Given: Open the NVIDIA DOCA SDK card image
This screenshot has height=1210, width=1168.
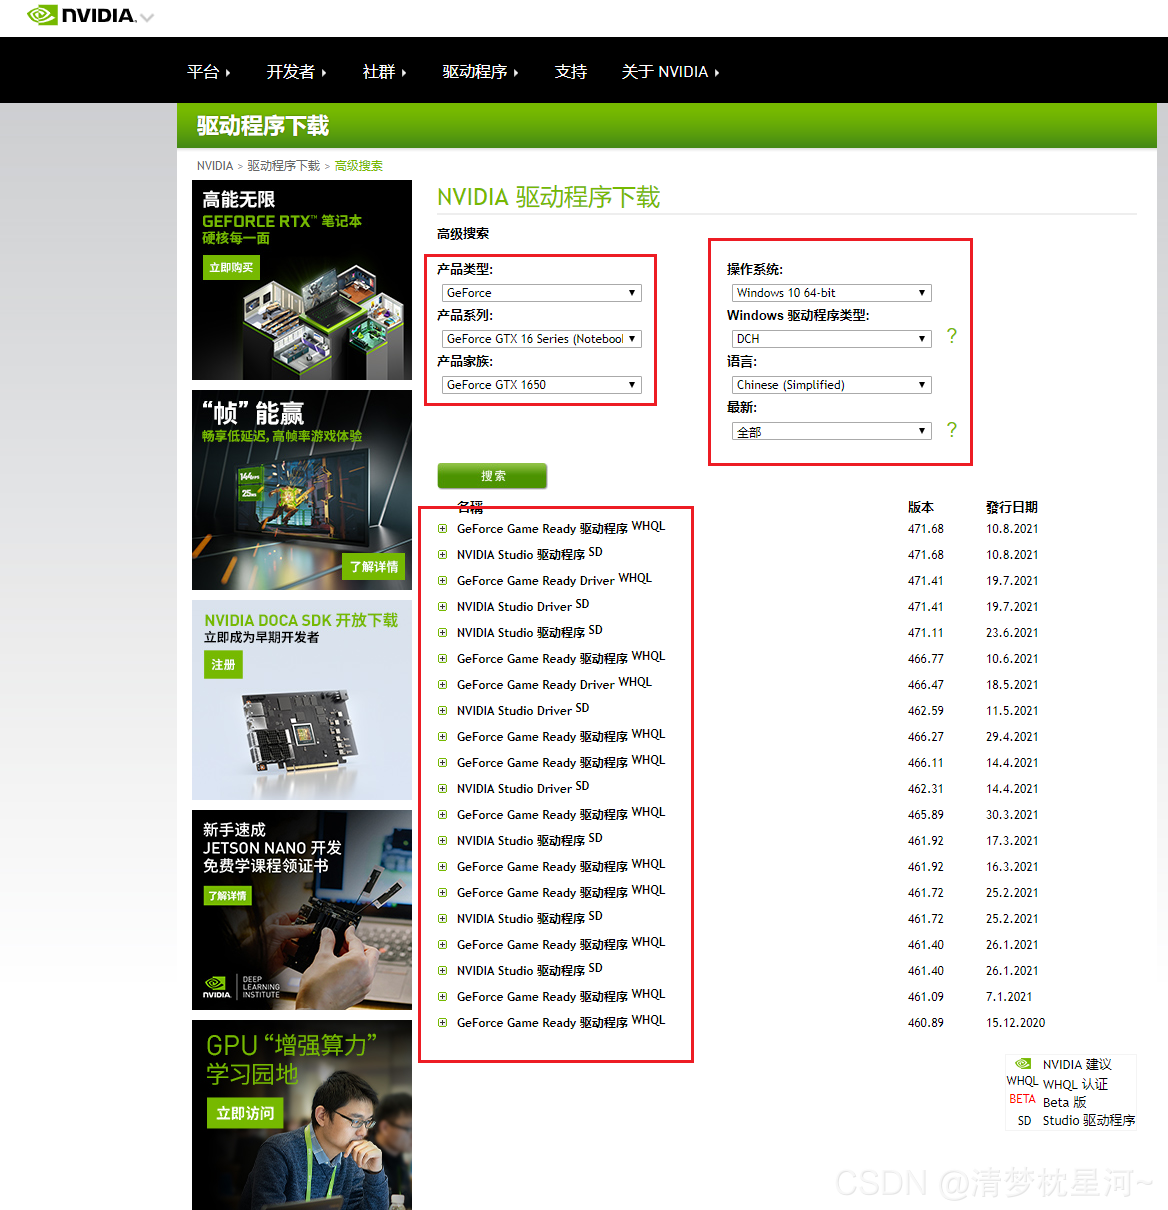Looking at the screenshot, I should click(302, 700).
